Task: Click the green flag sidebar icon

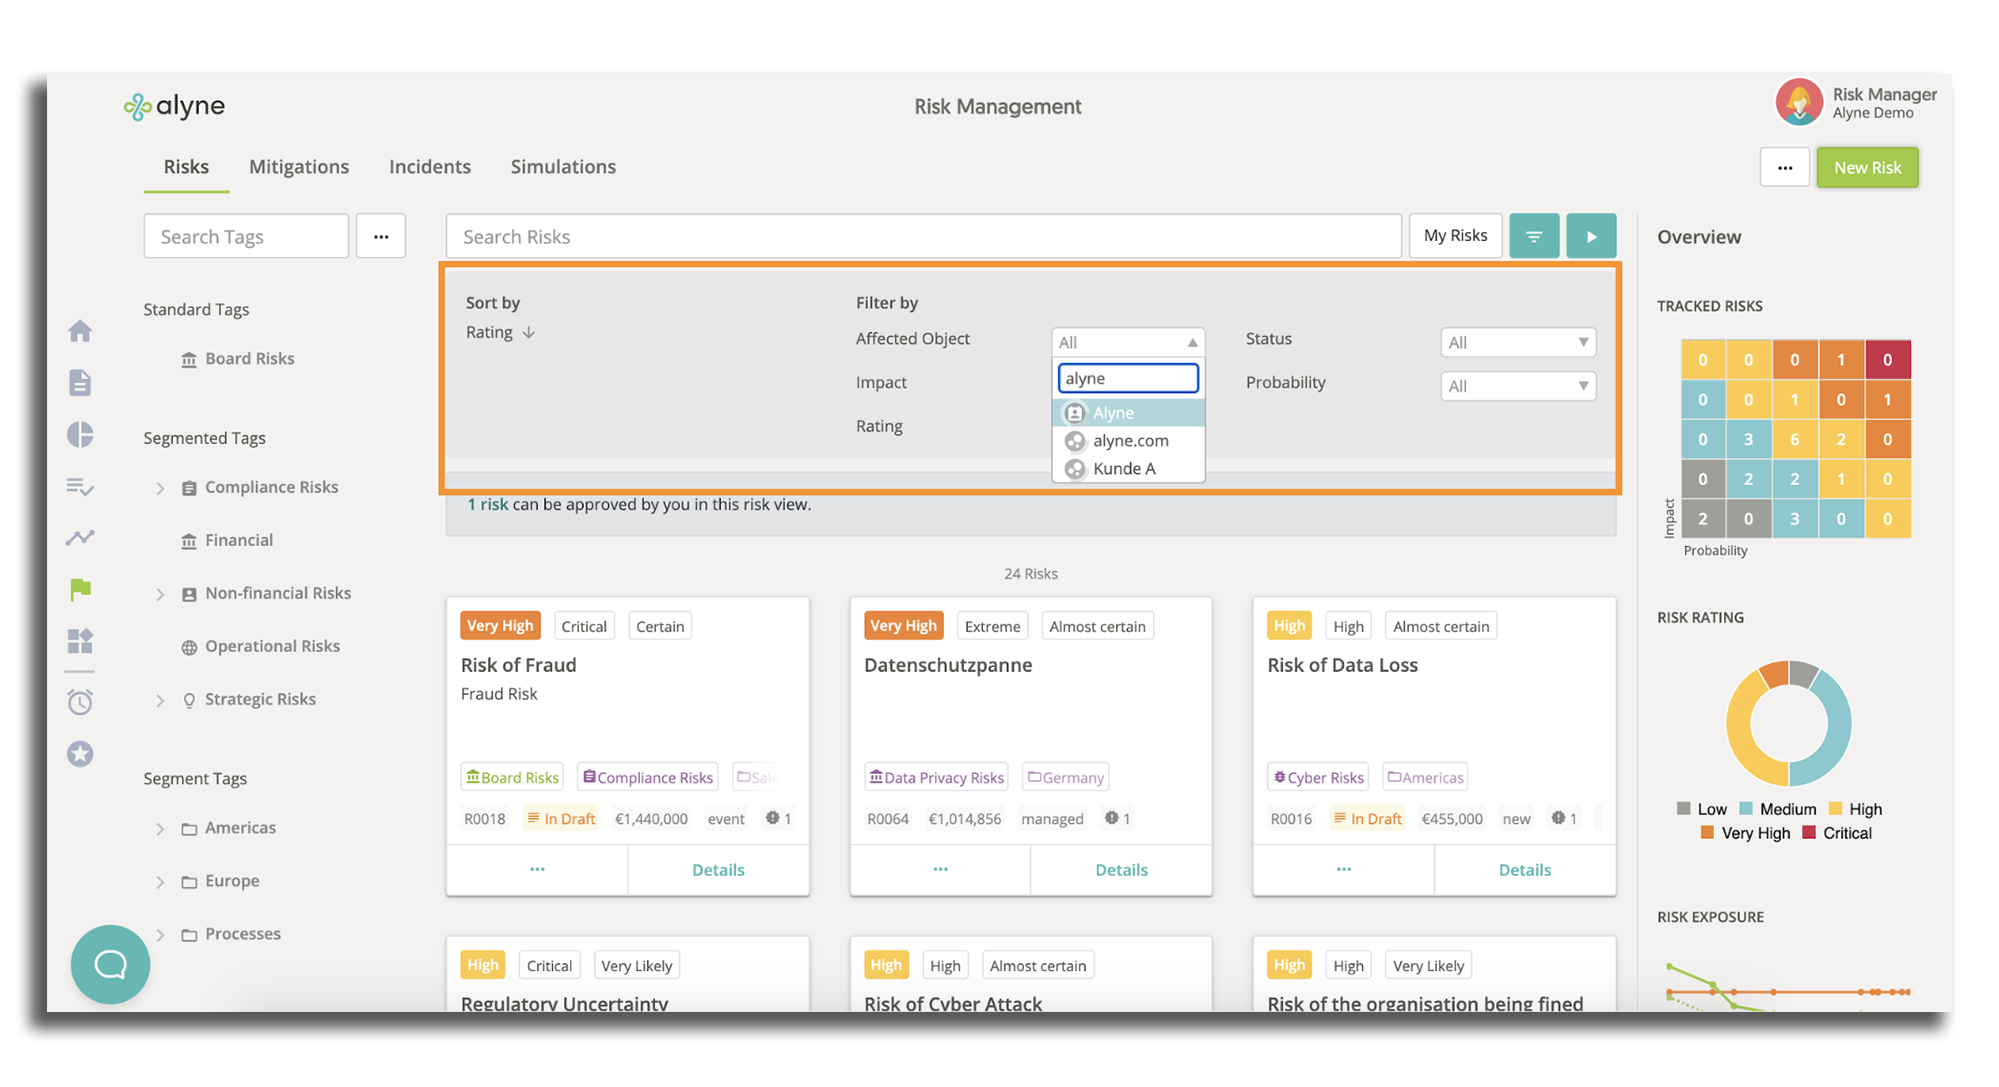Action: point(80,590)
